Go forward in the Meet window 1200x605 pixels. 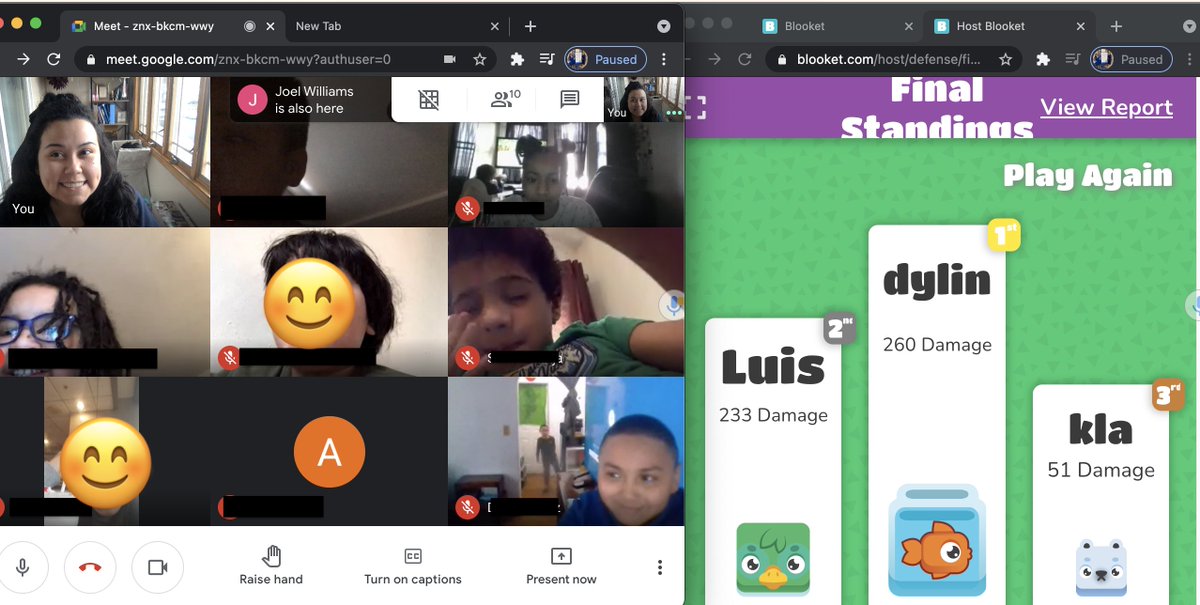[x=22, y=59]
